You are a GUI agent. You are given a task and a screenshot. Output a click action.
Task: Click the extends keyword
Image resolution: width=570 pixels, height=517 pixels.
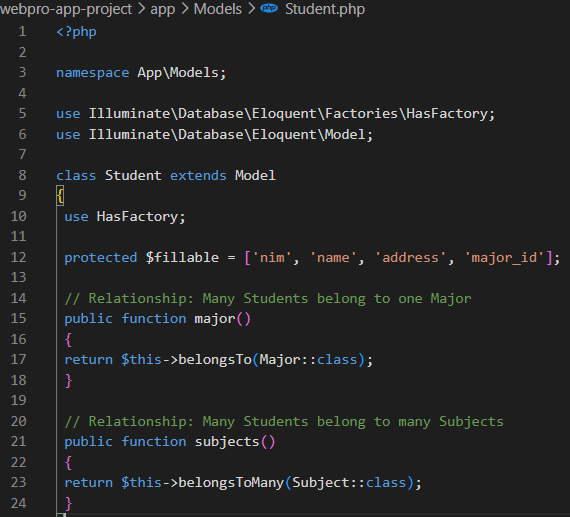(198, 176)
